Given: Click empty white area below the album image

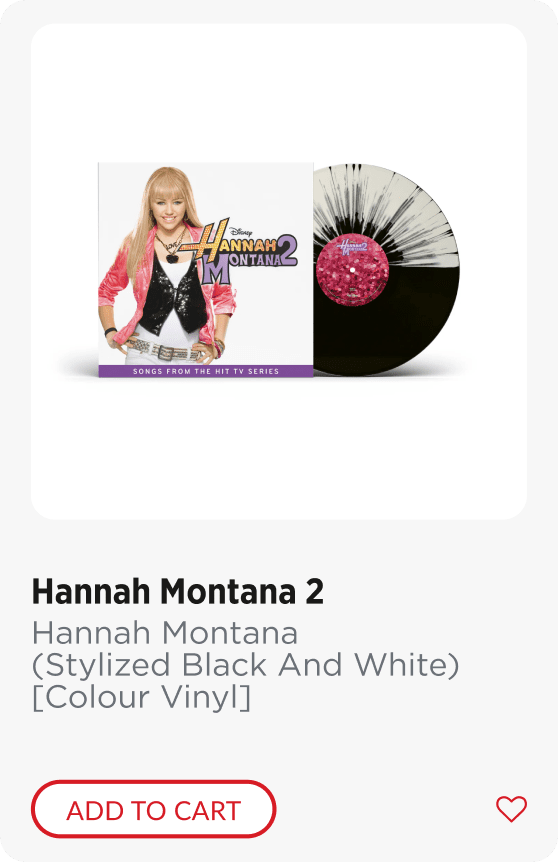Looking at the screenshot, I should 279,448.
